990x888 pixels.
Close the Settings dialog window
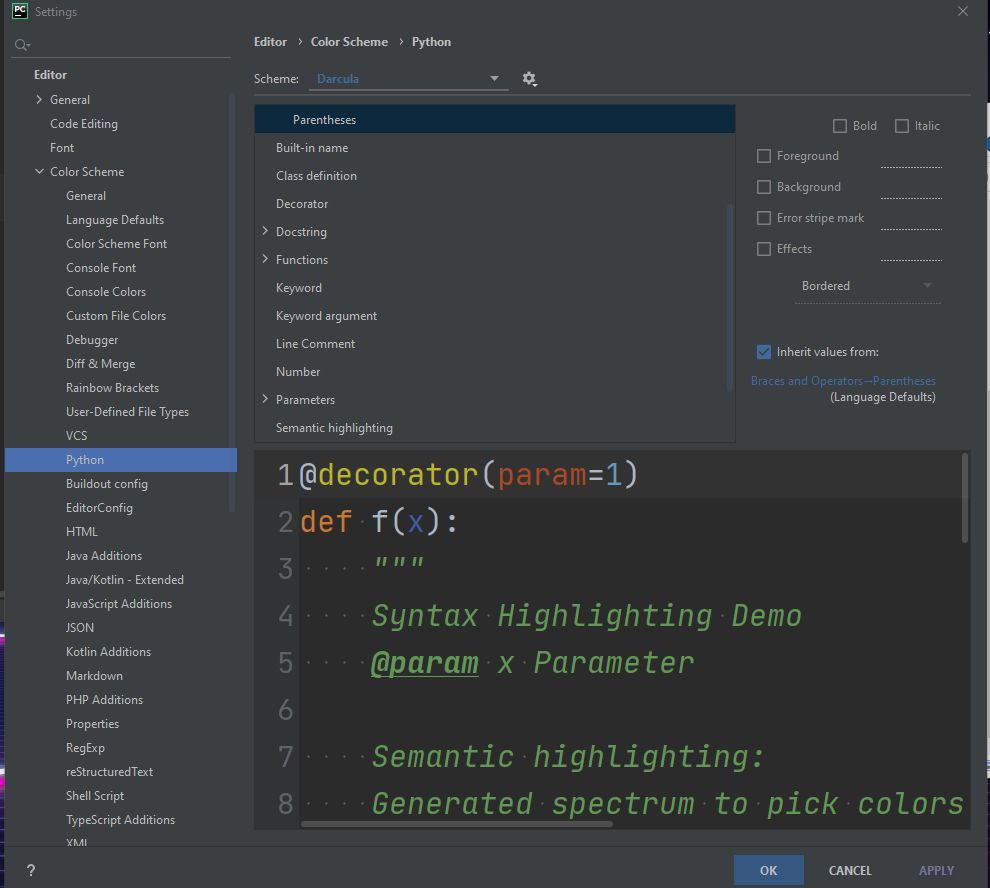tap(962, 12)
